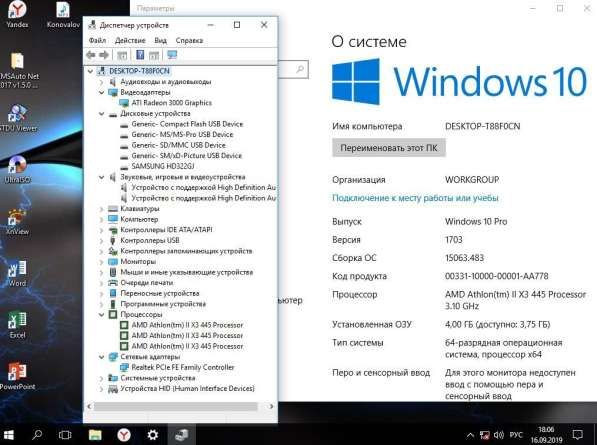This screenshot has height=445, width=597.
Task: Select Generic- SD/MMC USB Device
Action: pyautogui.click(x=178, y=145)
